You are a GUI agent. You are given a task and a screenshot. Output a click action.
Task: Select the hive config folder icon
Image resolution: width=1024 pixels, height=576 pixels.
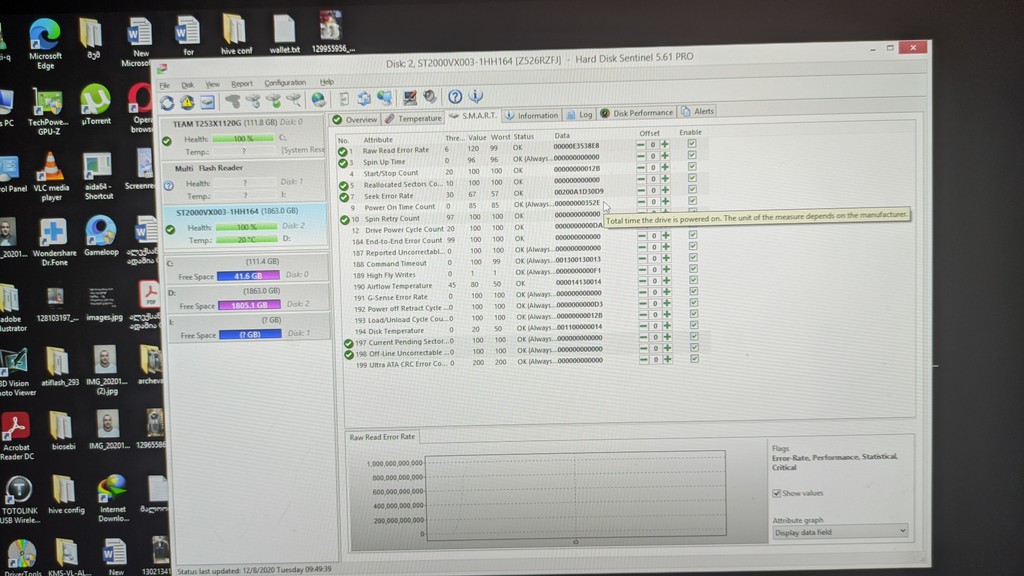click(x=66, y=496)
